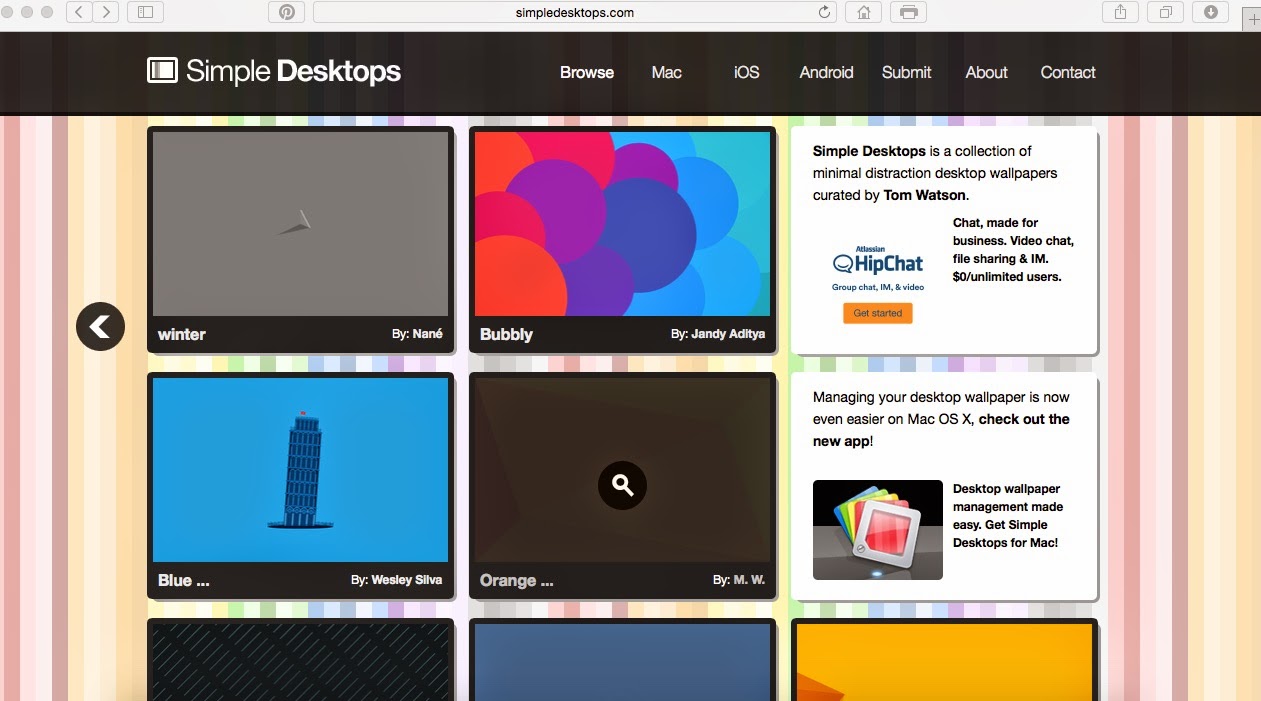Viewport: 1261px width, 701px height.
Task: Click 'By: Wesley Silva' author credit
Action: point(396,580)
